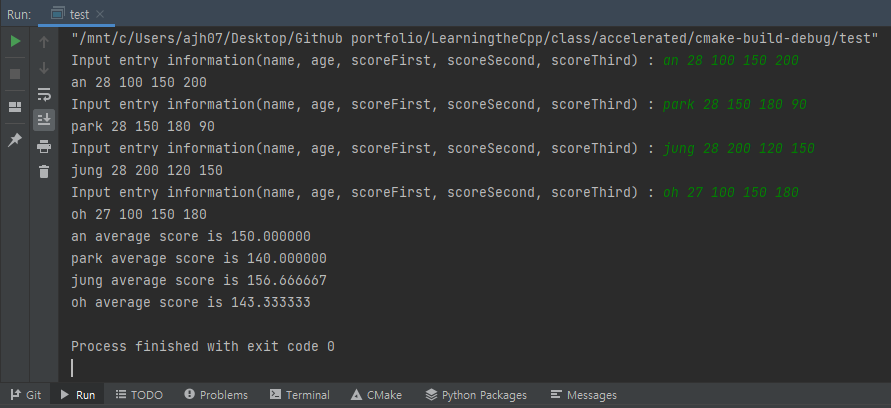Open the Python Packages tool window
This screenshot has height=408, width=891.
(x=476, y=395)
